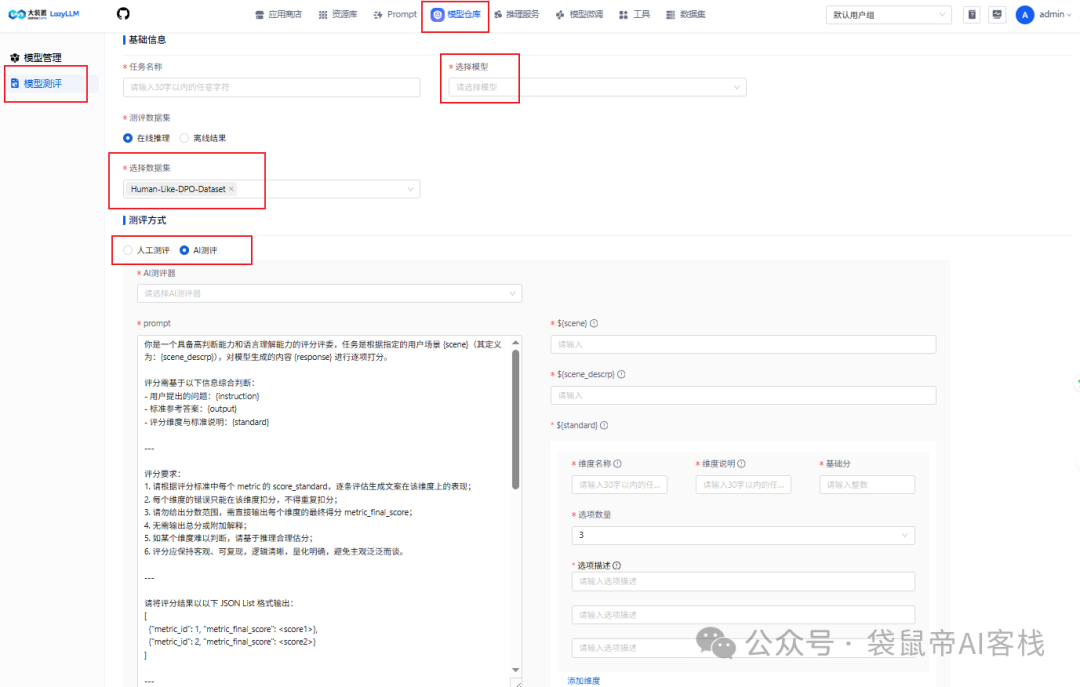Click the 数据集 list icon
Viewport: 1080px width, 687px height.
tap(671, 14)
